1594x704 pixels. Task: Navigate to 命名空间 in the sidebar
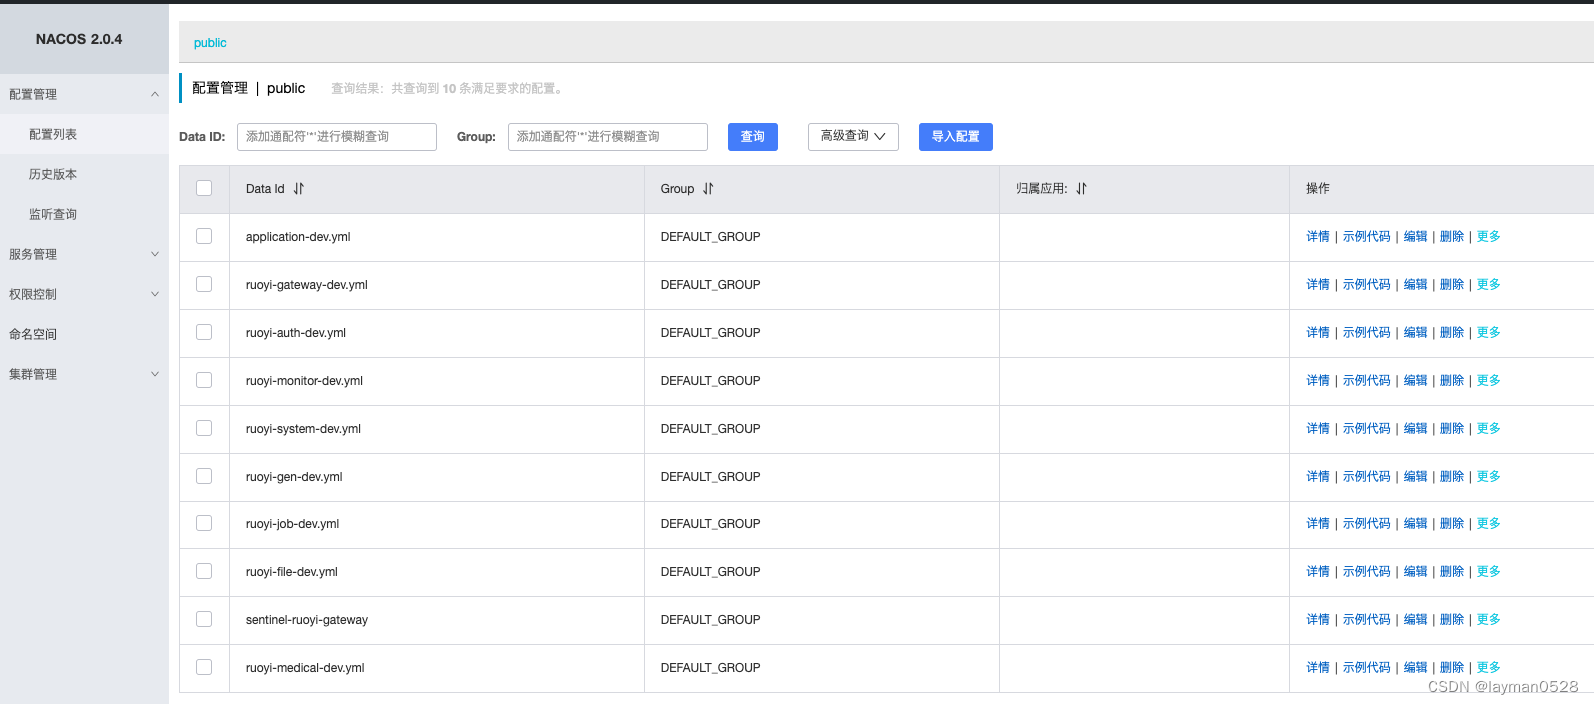[84, 334]
